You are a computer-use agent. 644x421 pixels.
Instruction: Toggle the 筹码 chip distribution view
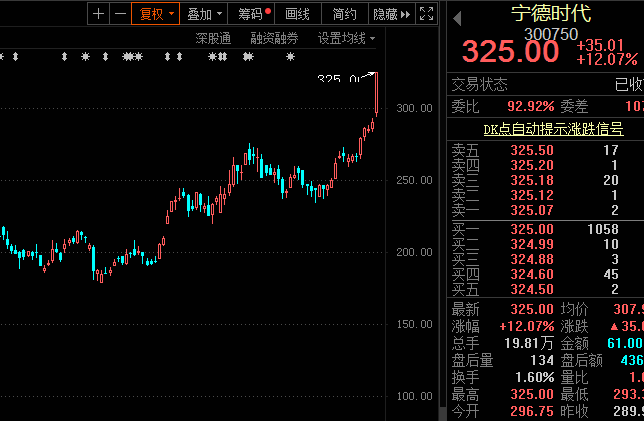[x=250, y=14]
